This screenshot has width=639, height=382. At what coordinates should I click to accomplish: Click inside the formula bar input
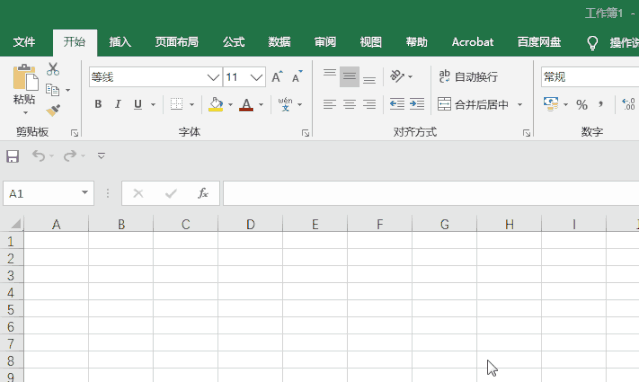pos(431,193)
